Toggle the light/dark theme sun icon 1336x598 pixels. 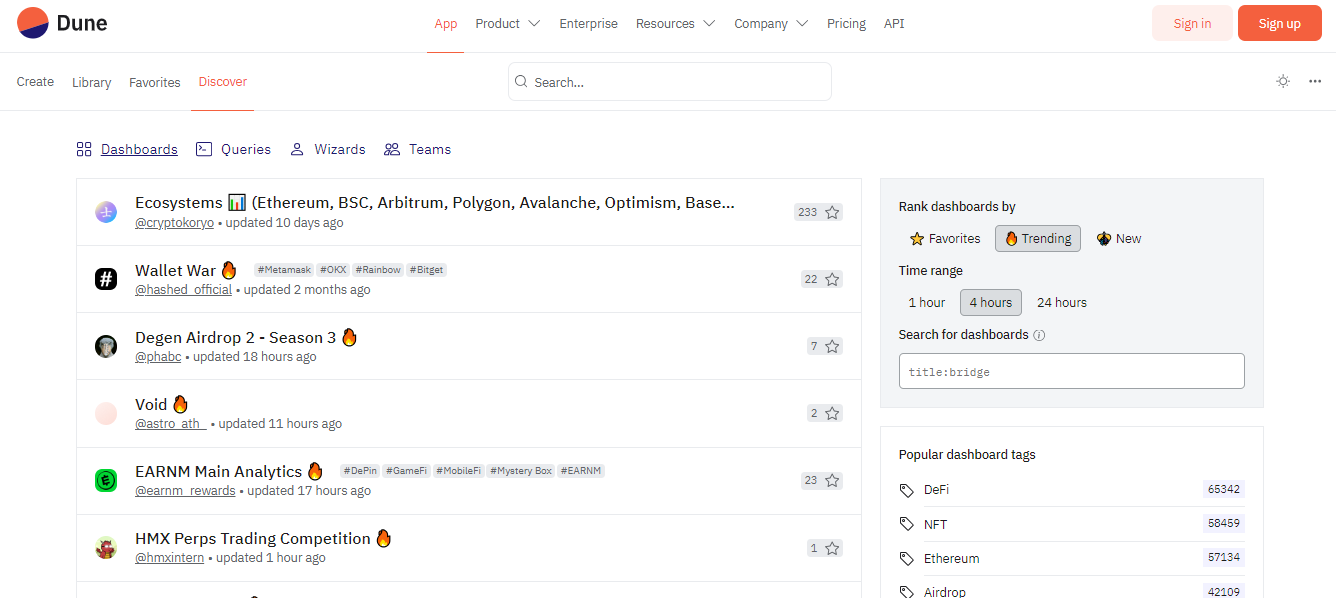(1283, 81)
